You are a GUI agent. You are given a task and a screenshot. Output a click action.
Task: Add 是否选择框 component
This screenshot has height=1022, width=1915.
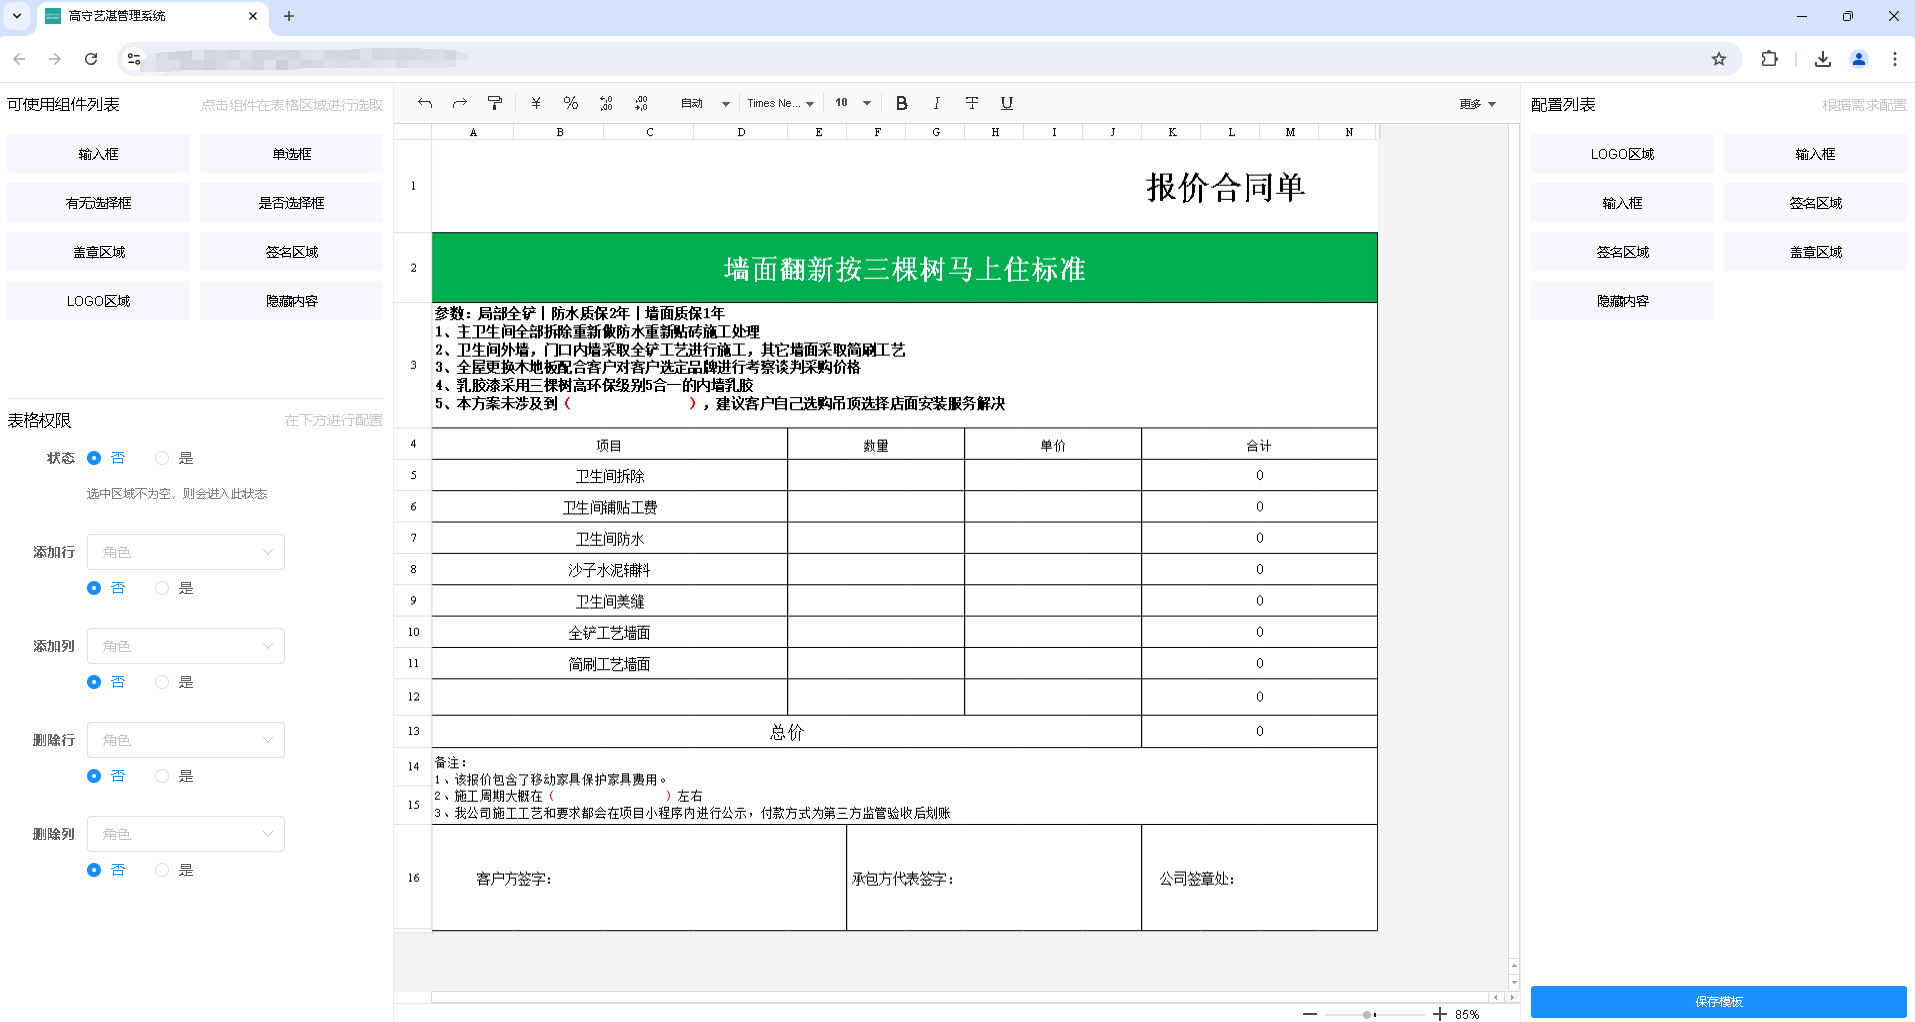pos(291,203)
